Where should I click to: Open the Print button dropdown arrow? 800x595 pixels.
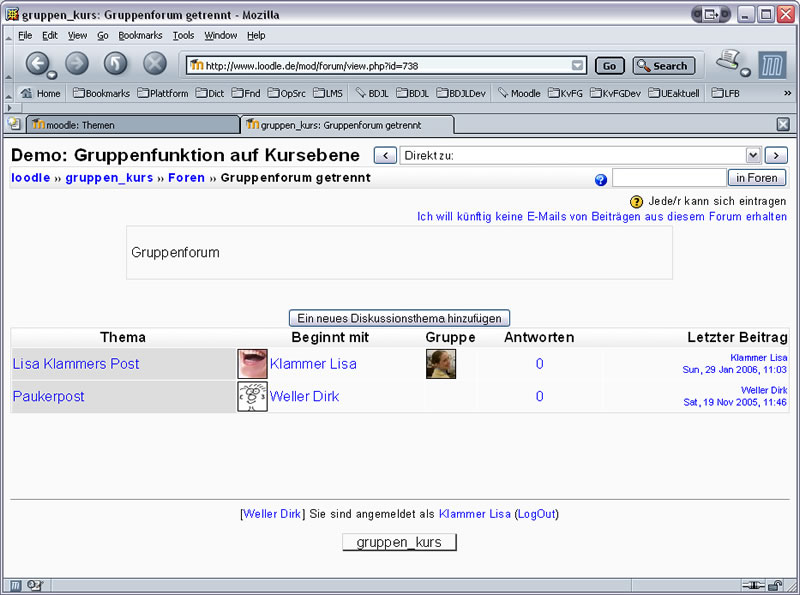click(745, 73)
